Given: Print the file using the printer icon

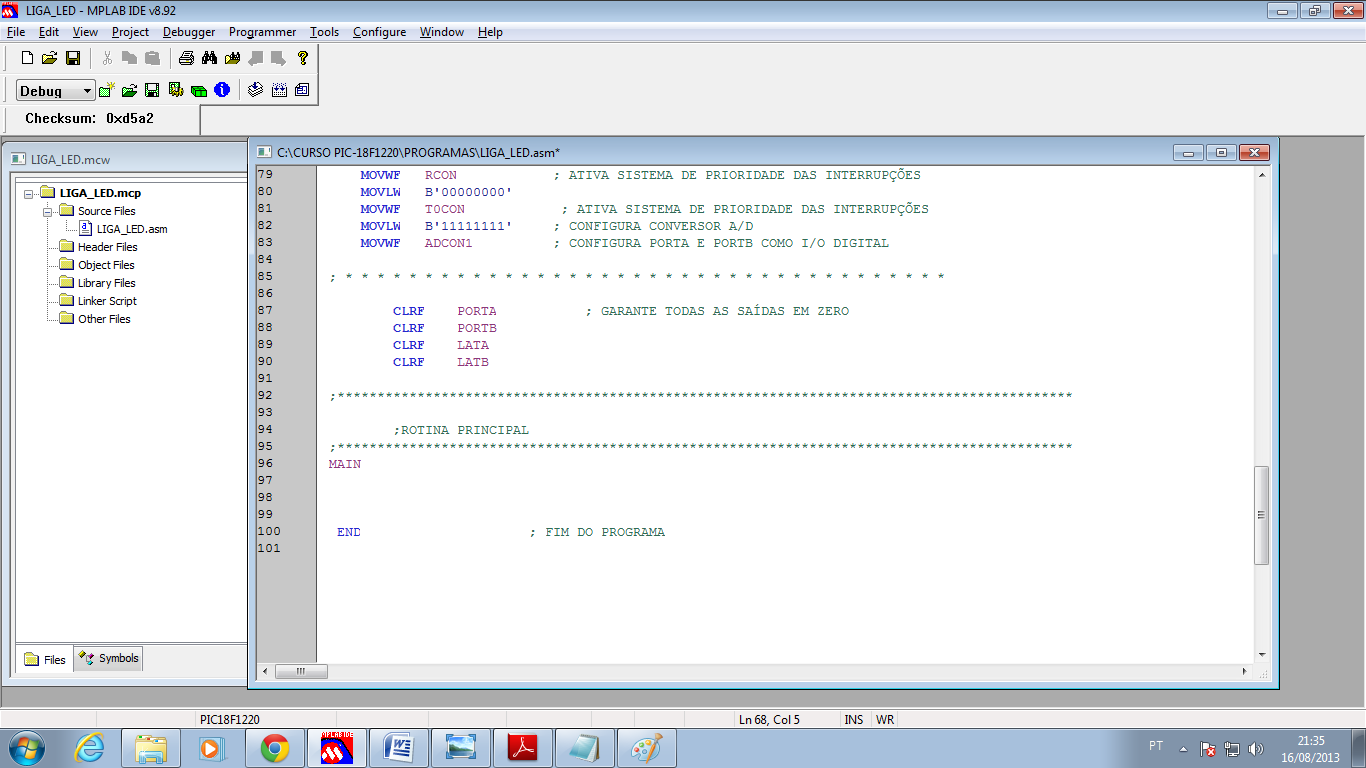Looking at the screenshot, I should (186, 58).
